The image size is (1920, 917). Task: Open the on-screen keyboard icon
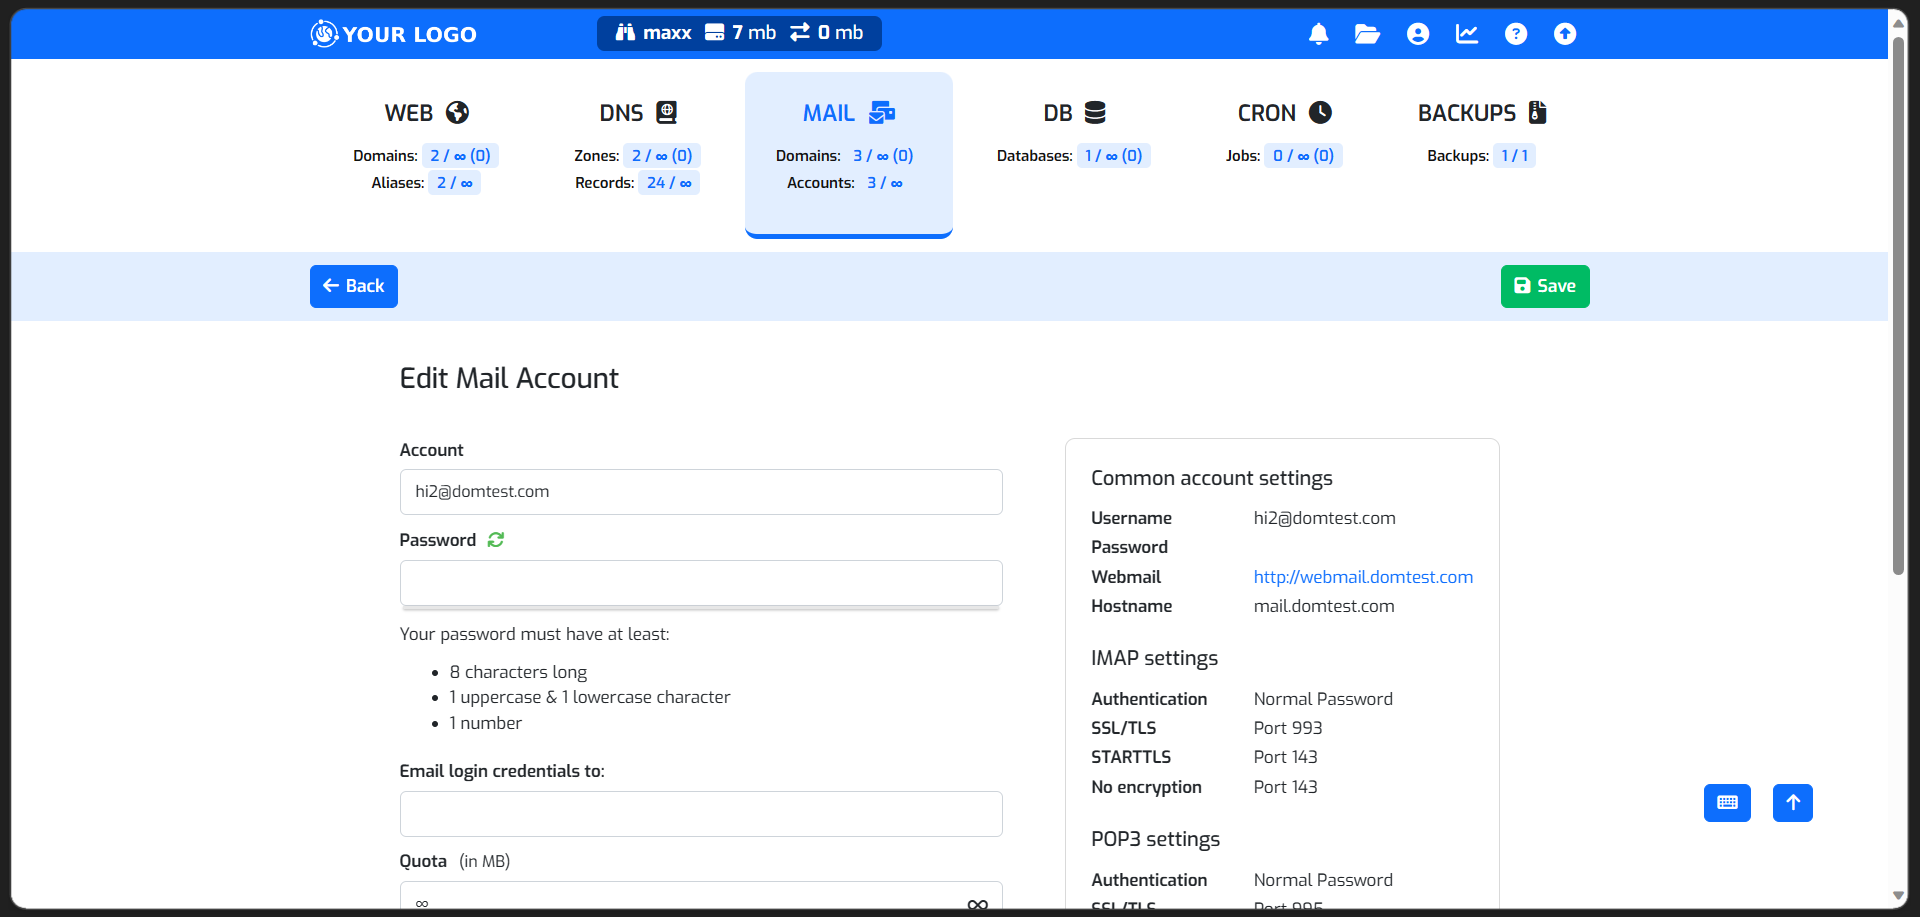click(x=1727, y=802)
